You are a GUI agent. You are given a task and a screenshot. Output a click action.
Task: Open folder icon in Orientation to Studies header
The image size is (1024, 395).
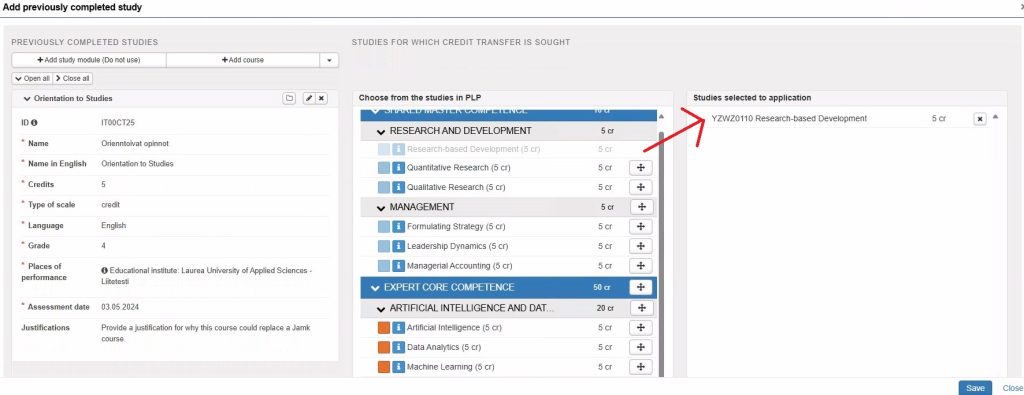(289, 98)
